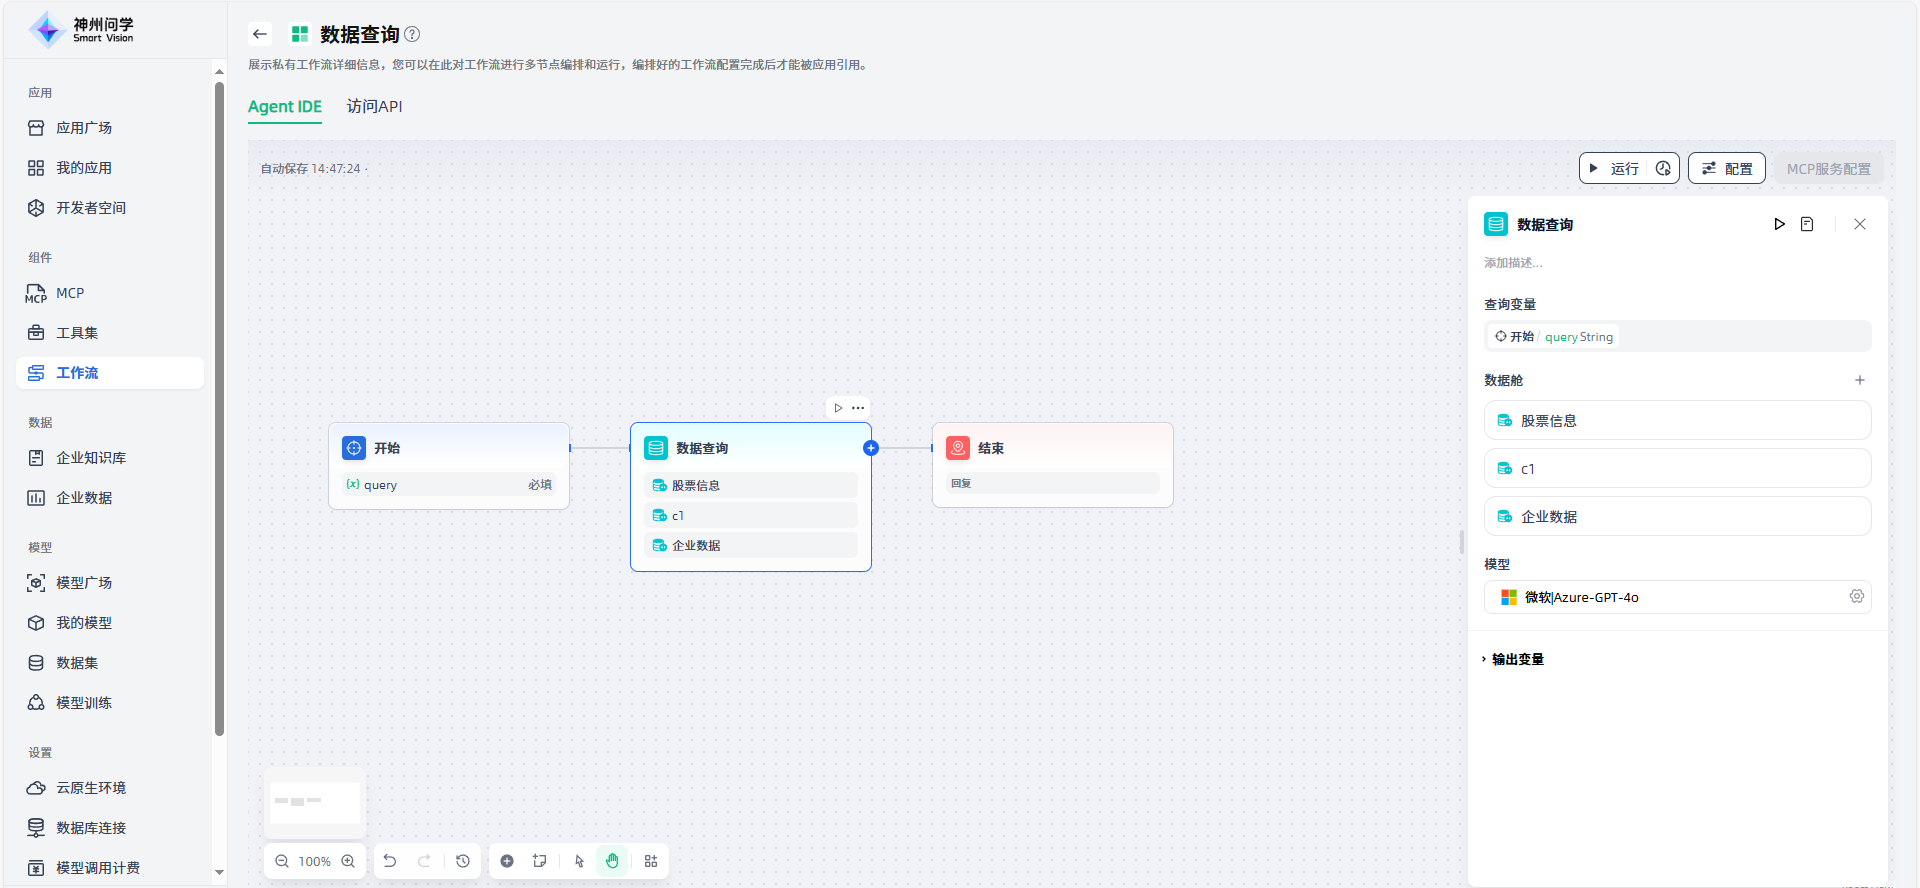
Task: Add a new 数据舱 with plus icon
Action: tap(1860, 380)
